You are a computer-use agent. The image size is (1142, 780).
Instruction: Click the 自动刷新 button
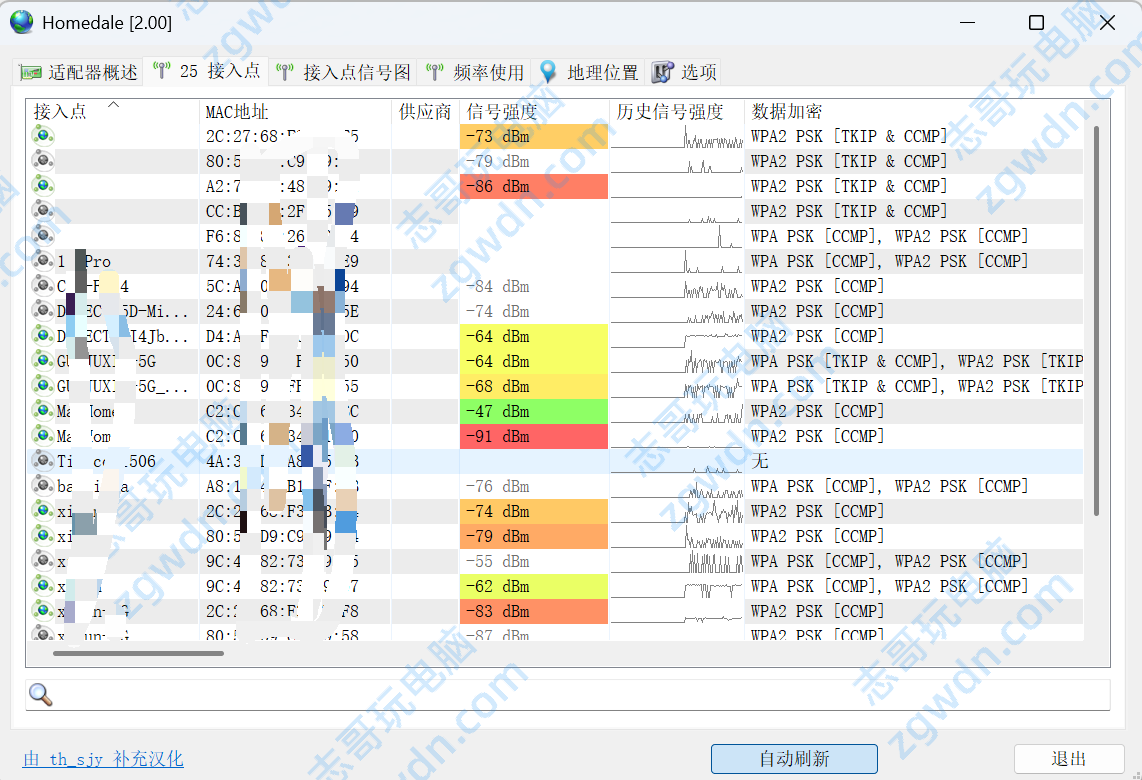[x=794, y=759]
